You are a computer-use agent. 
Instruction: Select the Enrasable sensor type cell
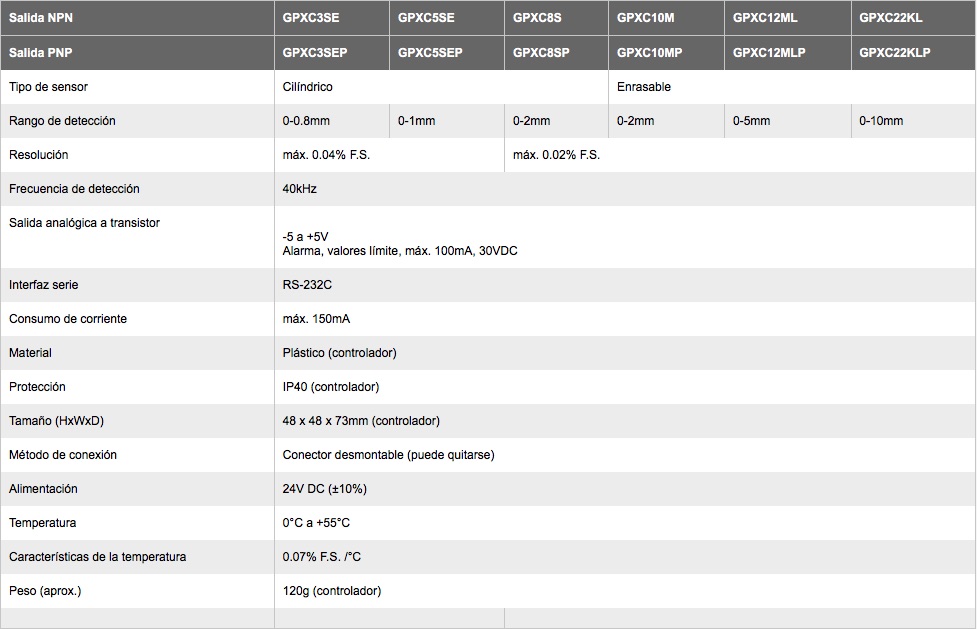coord(792,87)
